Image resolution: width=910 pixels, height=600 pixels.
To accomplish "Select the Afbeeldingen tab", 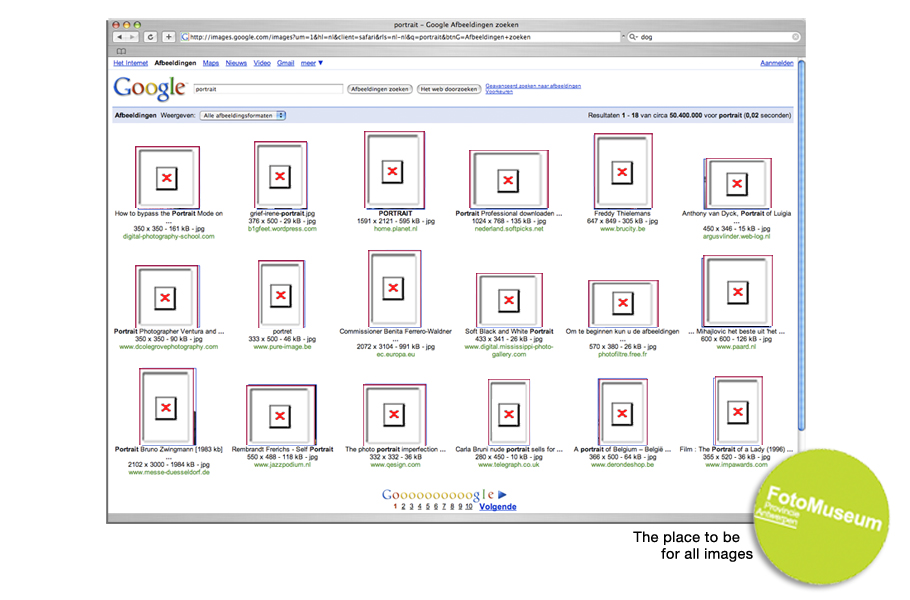I will click(x=175, y=63).
